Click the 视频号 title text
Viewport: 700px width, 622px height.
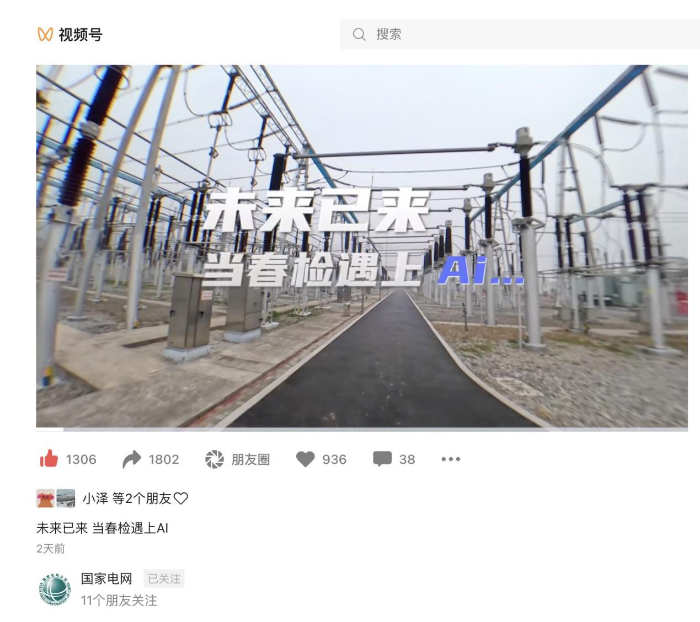tap(80, 34)
